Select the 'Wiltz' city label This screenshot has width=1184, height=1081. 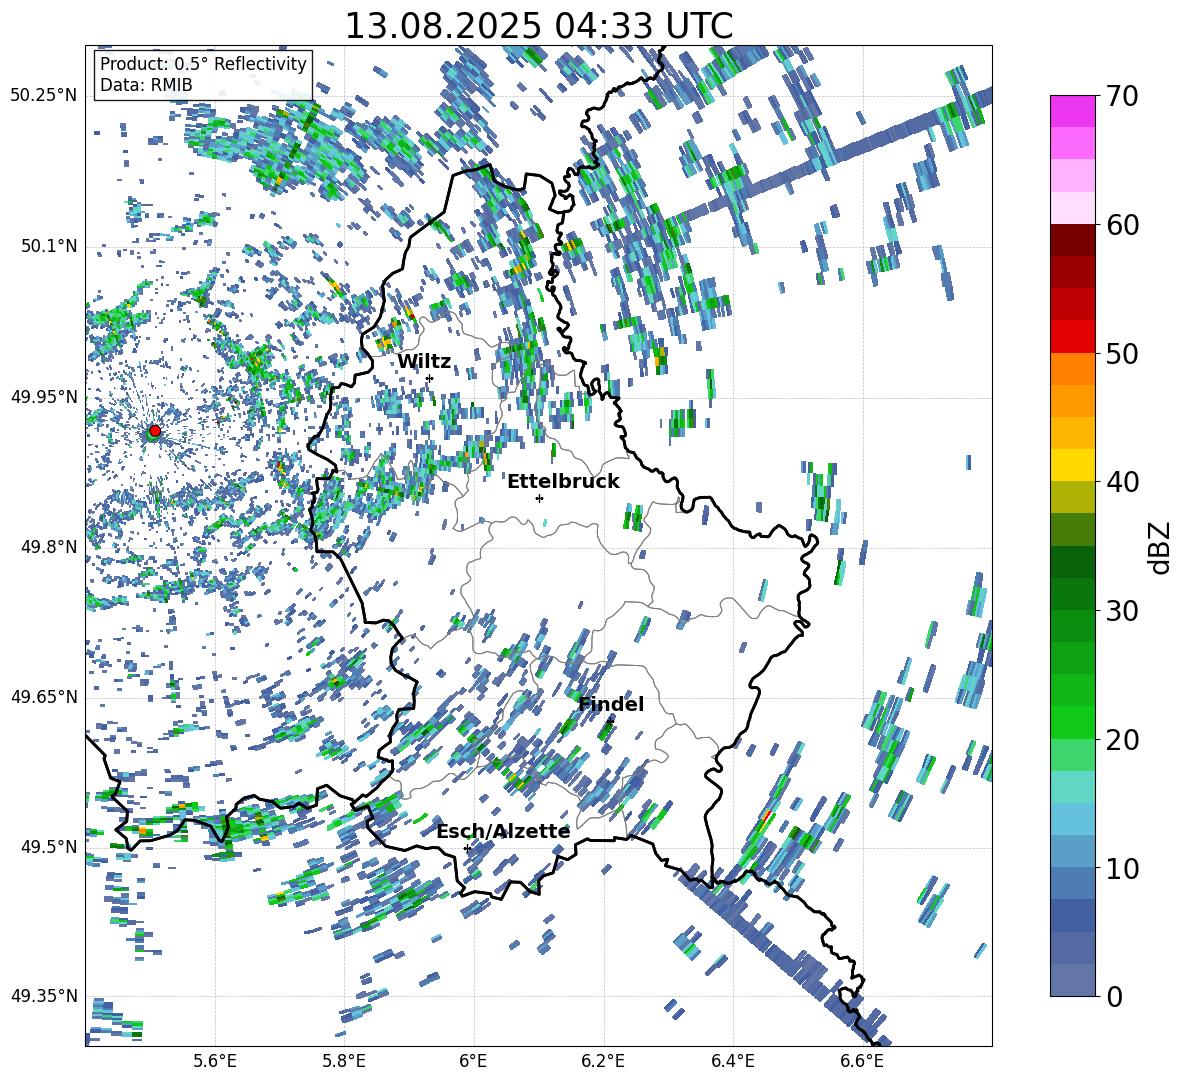pos(424,361)
